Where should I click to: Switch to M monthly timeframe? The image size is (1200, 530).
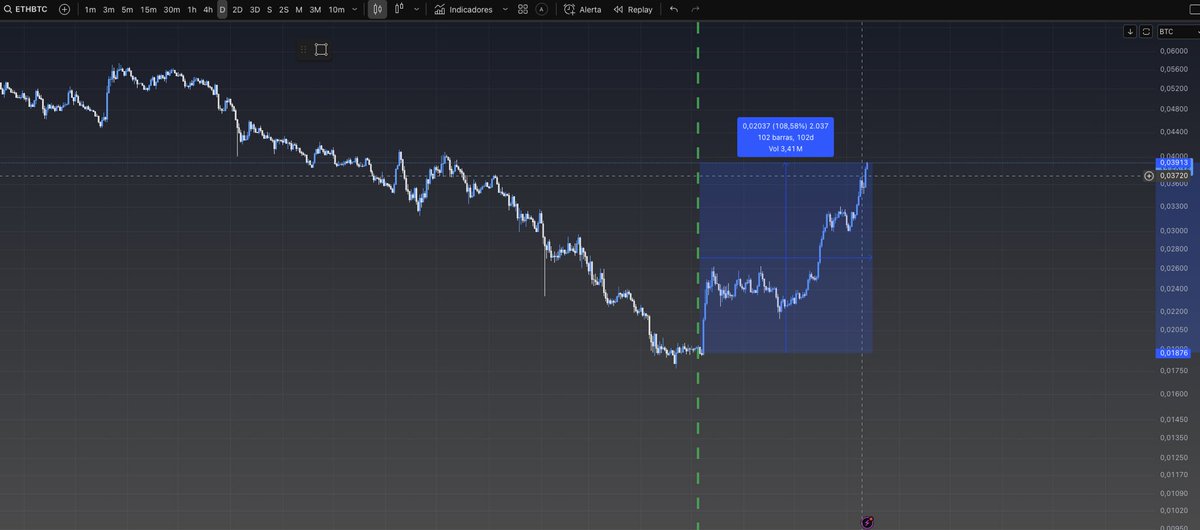(298, 9)
